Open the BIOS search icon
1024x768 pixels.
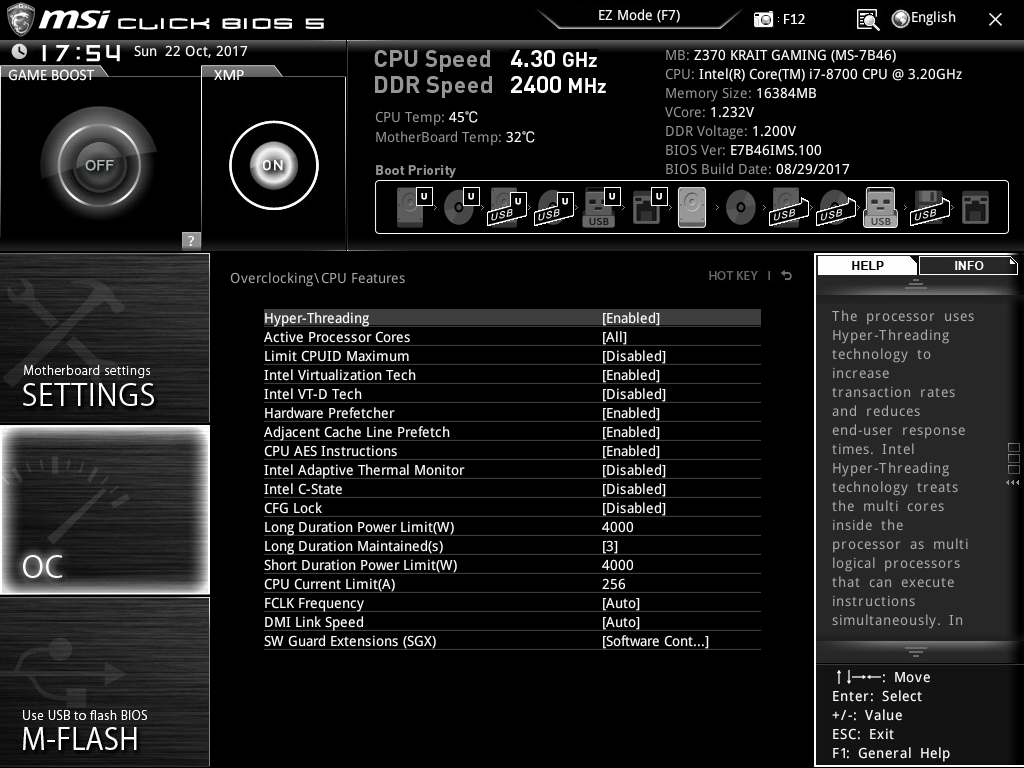[x=868, y=19]
